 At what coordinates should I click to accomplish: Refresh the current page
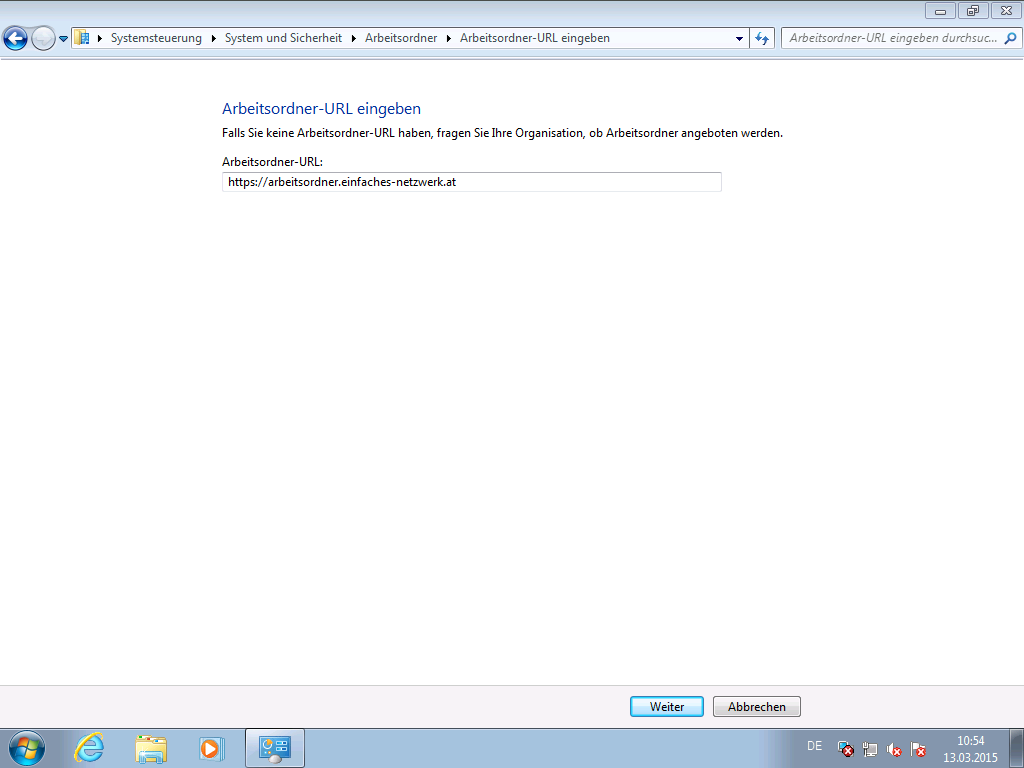pos(762,39)
